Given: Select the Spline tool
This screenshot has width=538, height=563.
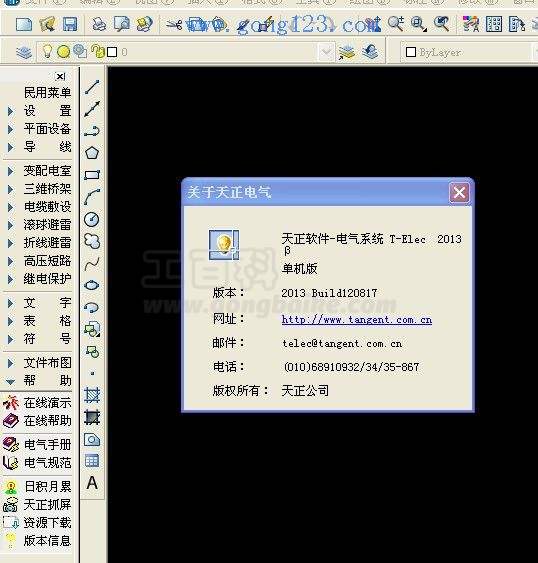Looking at the screenshot, I should [x=92, y=264].
